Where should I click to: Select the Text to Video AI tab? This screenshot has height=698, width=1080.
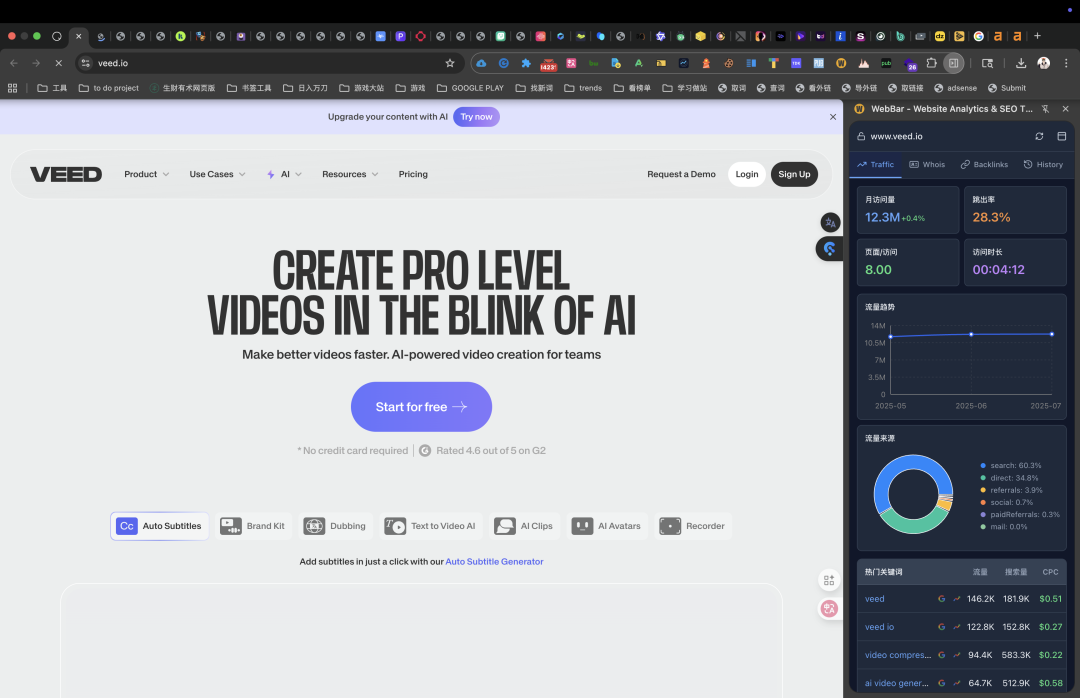(x=430, y=526)
